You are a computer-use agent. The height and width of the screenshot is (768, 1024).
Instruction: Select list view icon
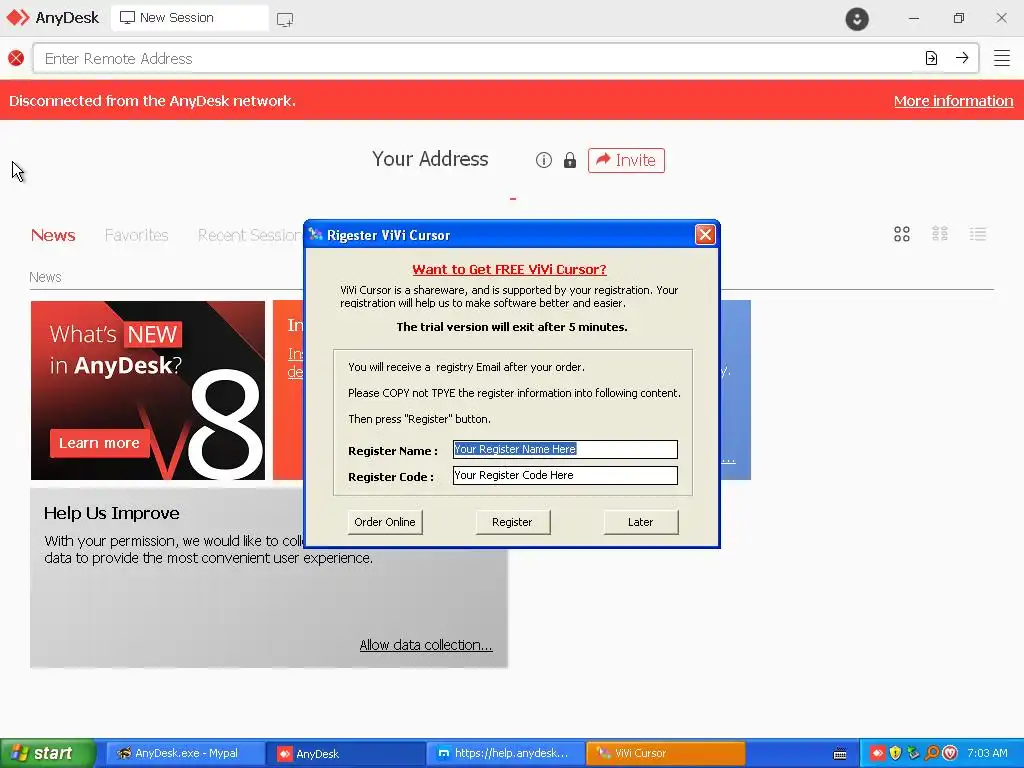pyautogui.click(x=978, y=234)
